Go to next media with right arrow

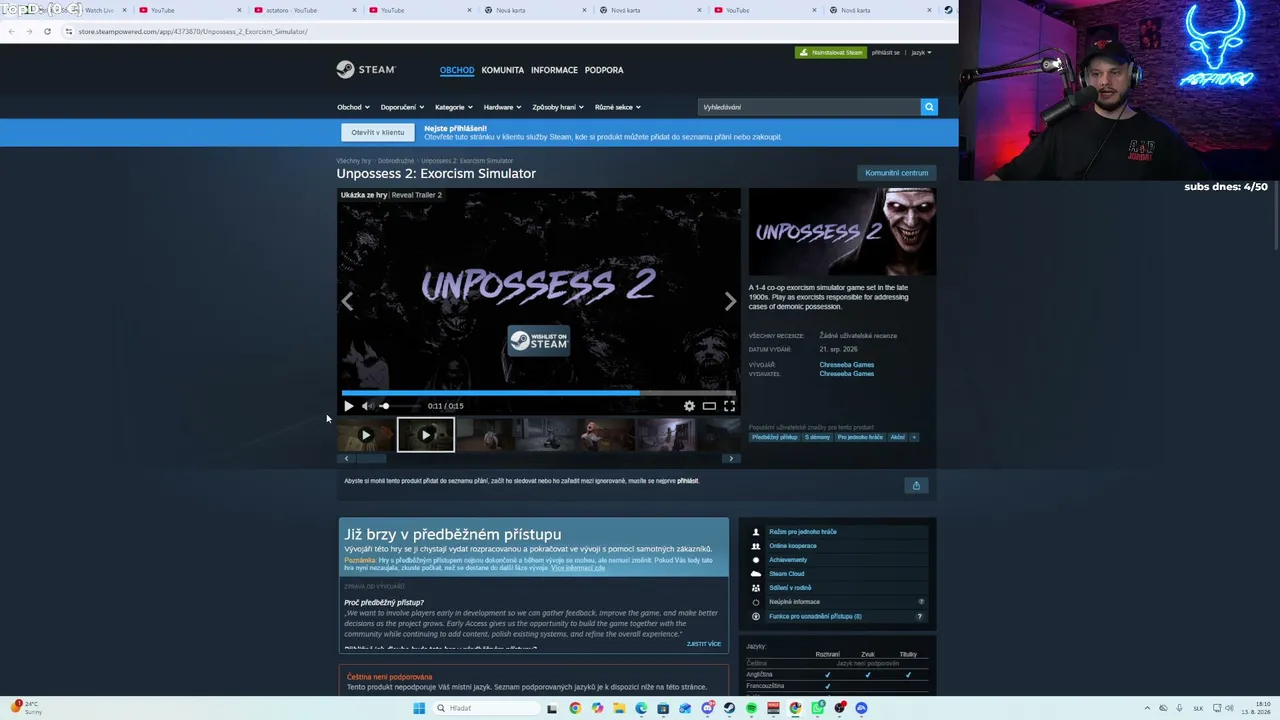pyautogui.click(x=730, y=301)
